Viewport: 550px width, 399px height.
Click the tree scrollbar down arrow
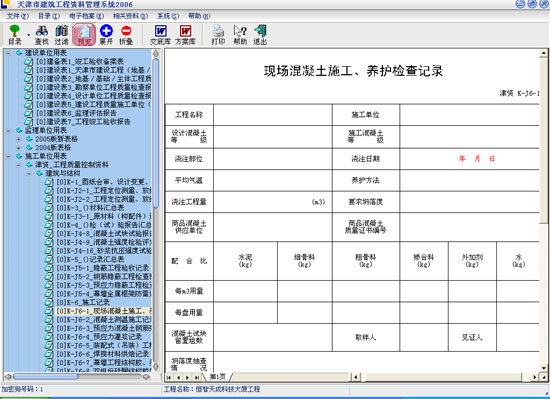click(156, 367)
